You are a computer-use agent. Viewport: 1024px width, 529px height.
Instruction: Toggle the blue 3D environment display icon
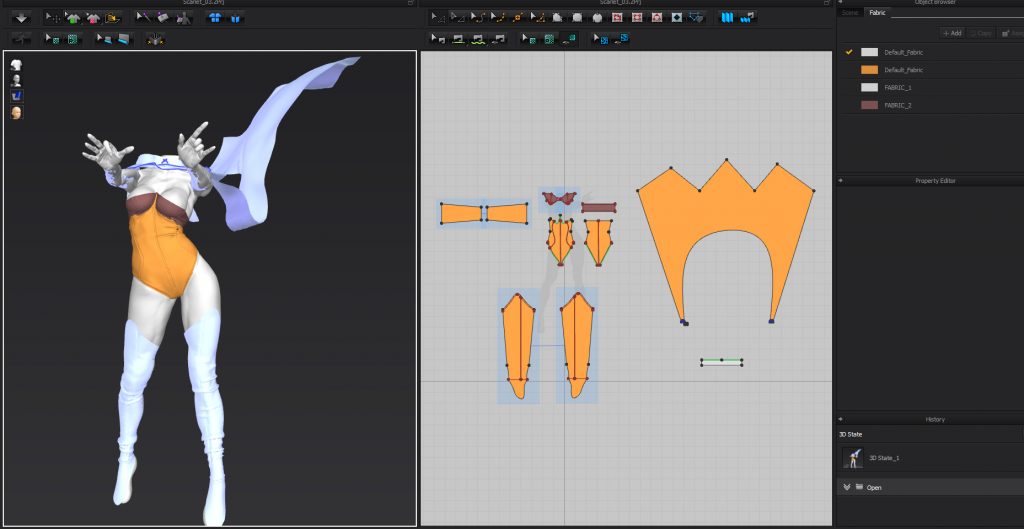click(16, 96)
